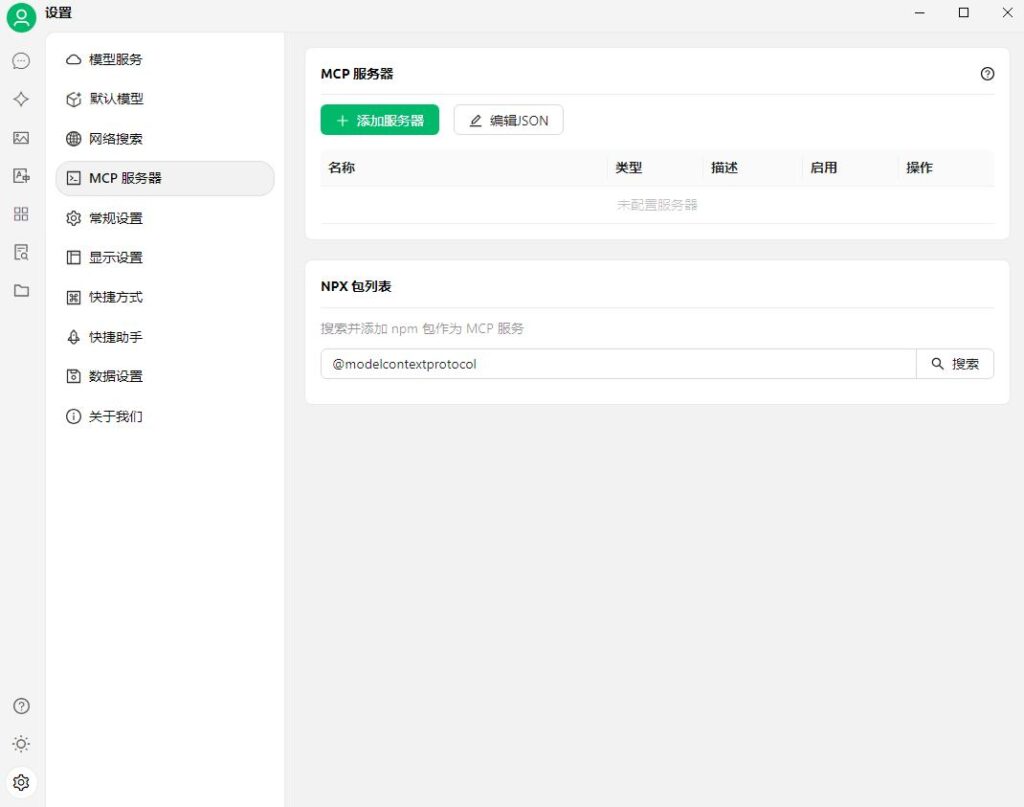Screen dimensions: 1024x807
Task: Click the MCP servers help question icon
Action: (987, 74)
